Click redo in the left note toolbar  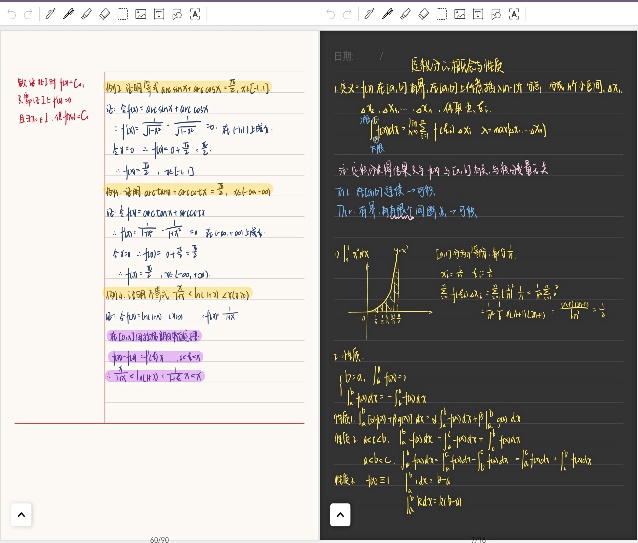pyautogui.click(x=29, y=14)
